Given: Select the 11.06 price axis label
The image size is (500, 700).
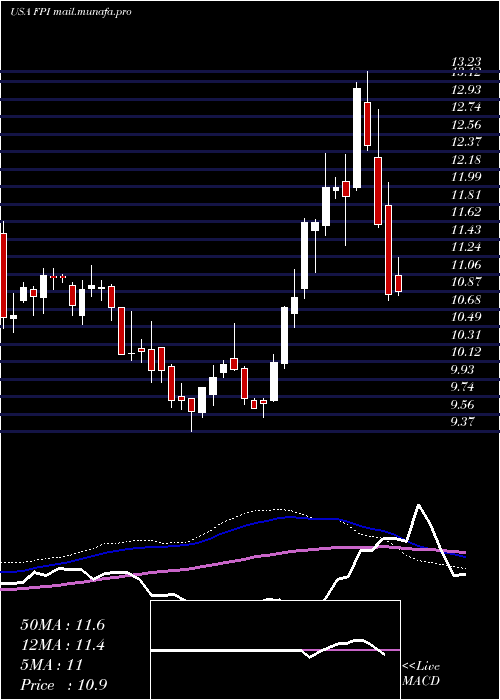Looking at the screenshot, I should (467, 265).
